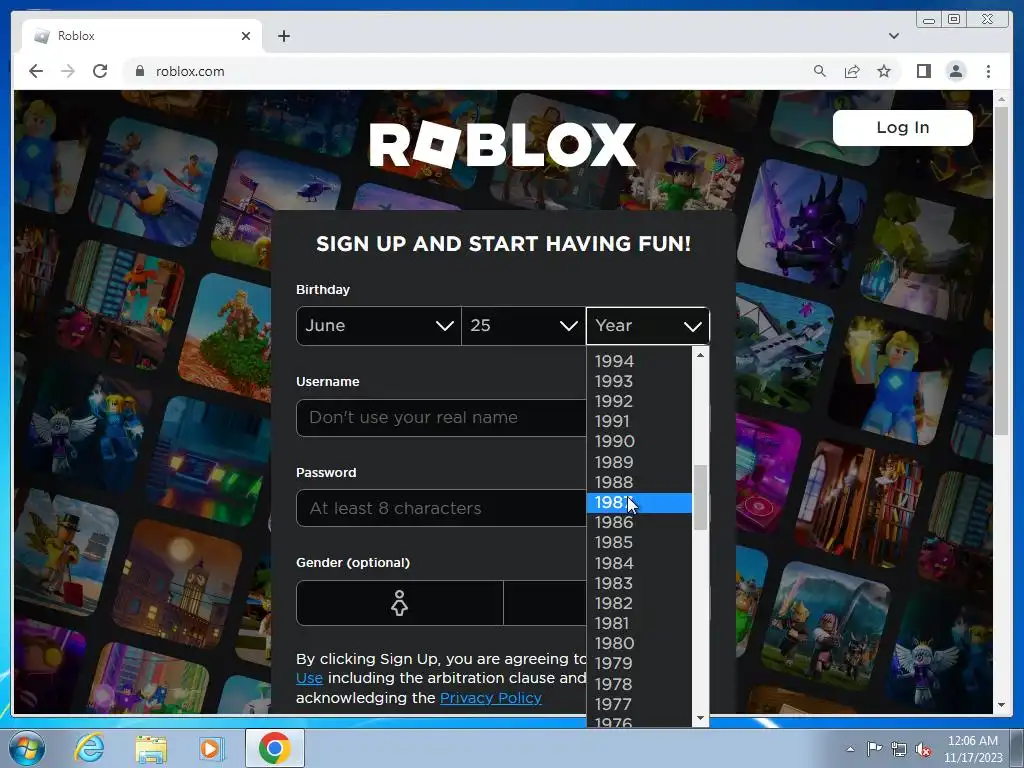Pick 1979 in the year list
Image resolution: width=1024 pixels, height=768 pixels.
pyautogui.click(x=639, y=664)
